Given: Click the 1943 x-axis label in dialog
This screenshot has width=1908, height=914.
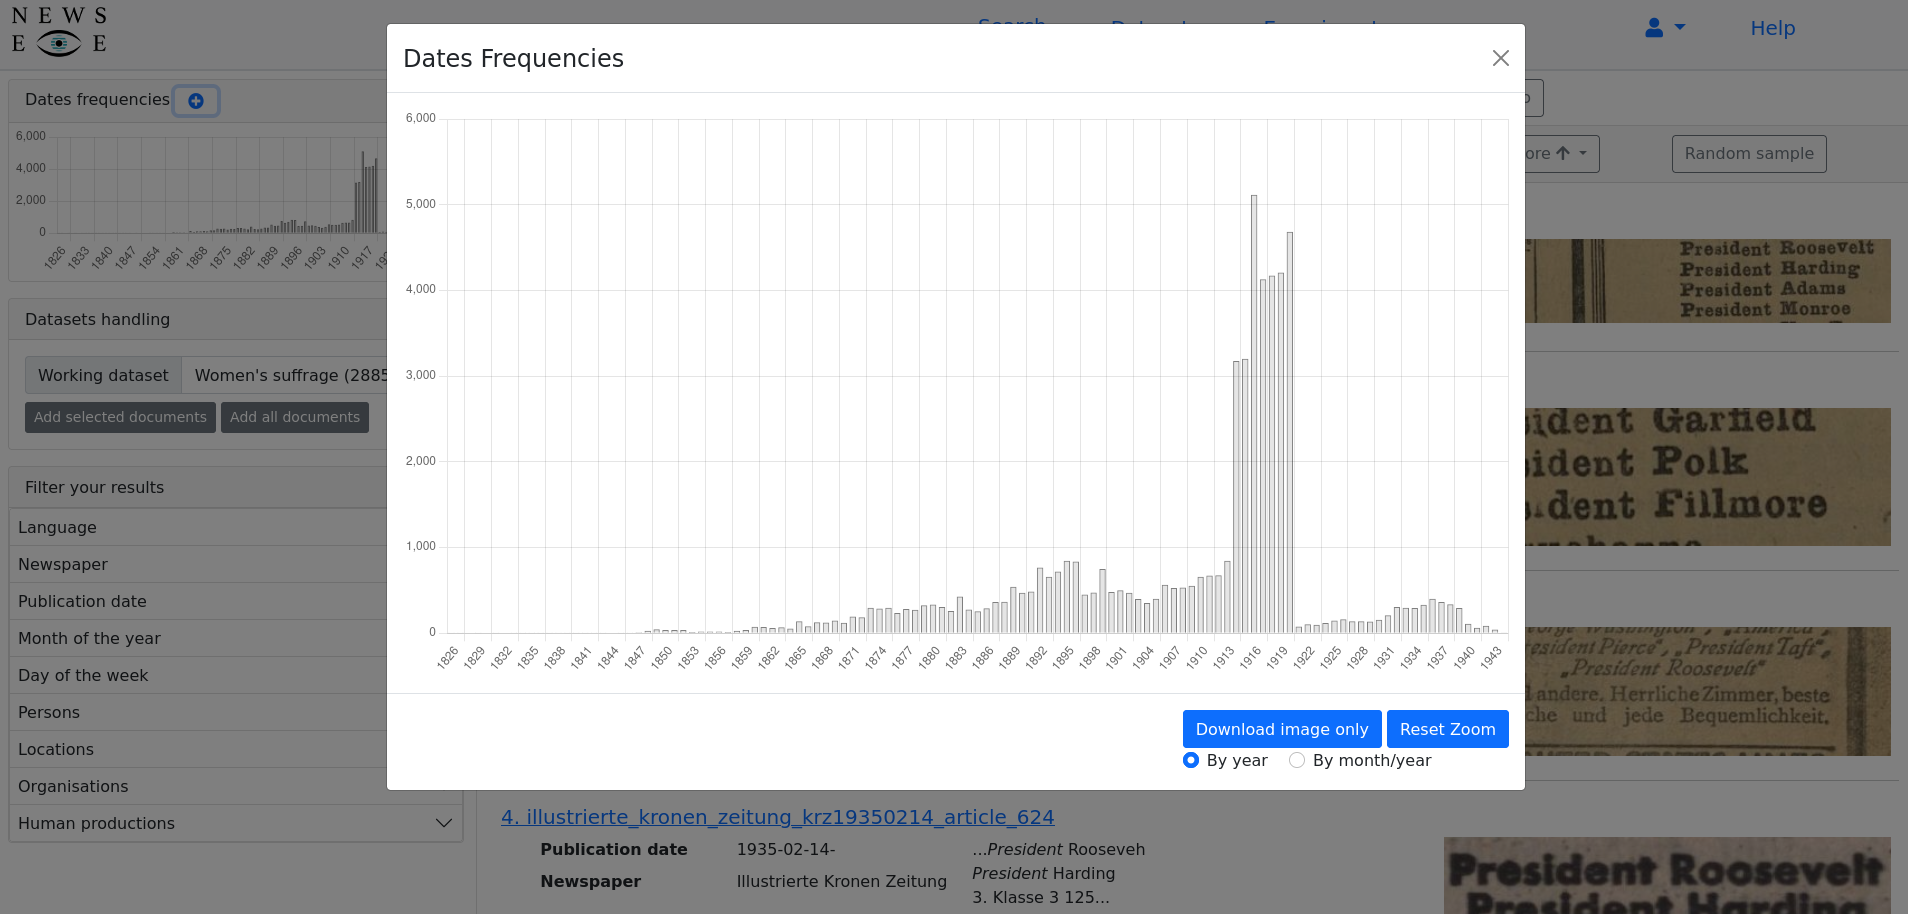Looking at the screenshot, I should (x=1491, y=657).
